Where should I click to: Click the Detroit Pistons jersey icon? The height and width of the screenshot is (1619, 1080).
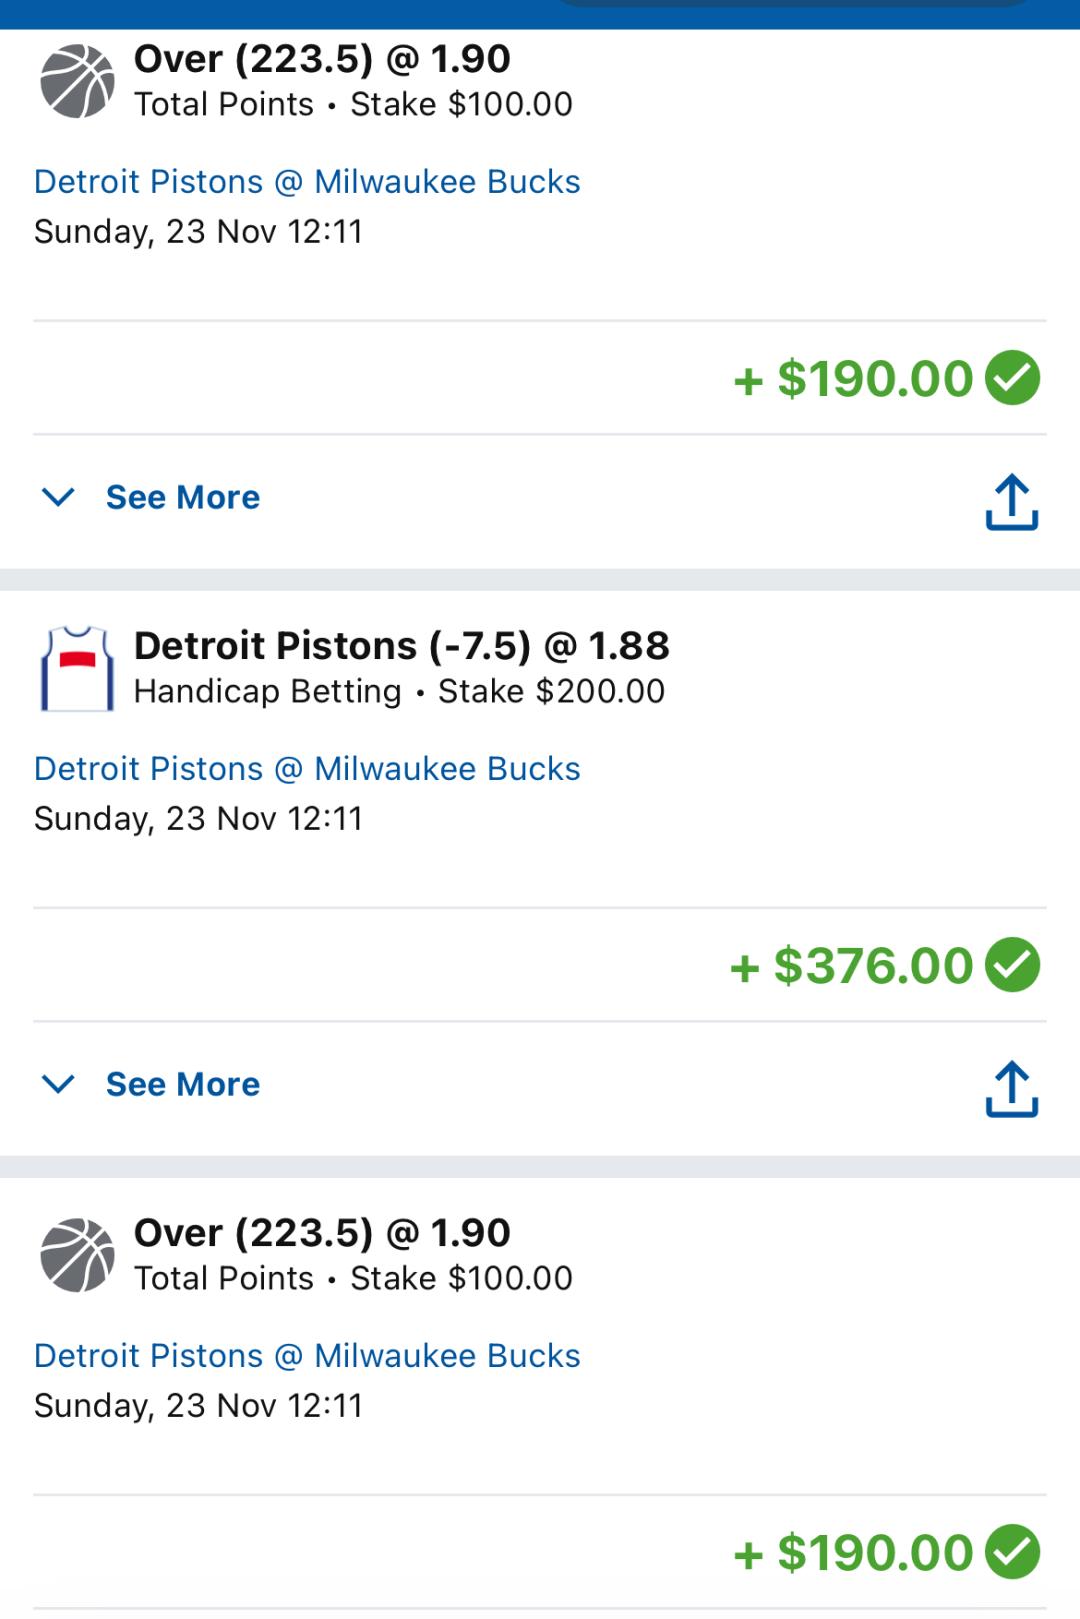click(x=77, y=668)
